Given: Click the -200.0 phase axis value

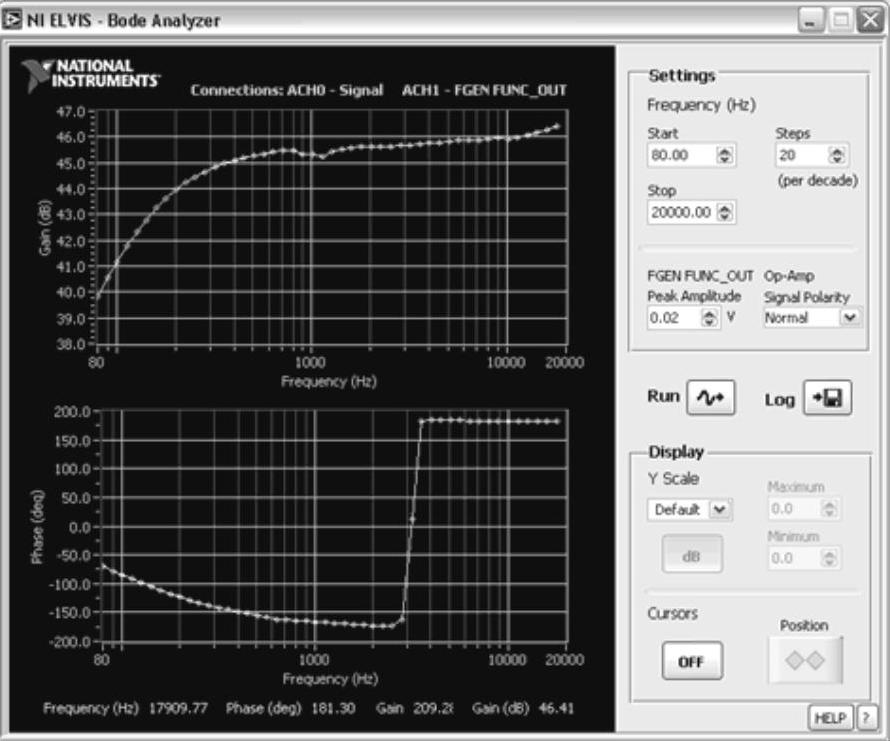Looking at the screenshot, I should [70, 642].
